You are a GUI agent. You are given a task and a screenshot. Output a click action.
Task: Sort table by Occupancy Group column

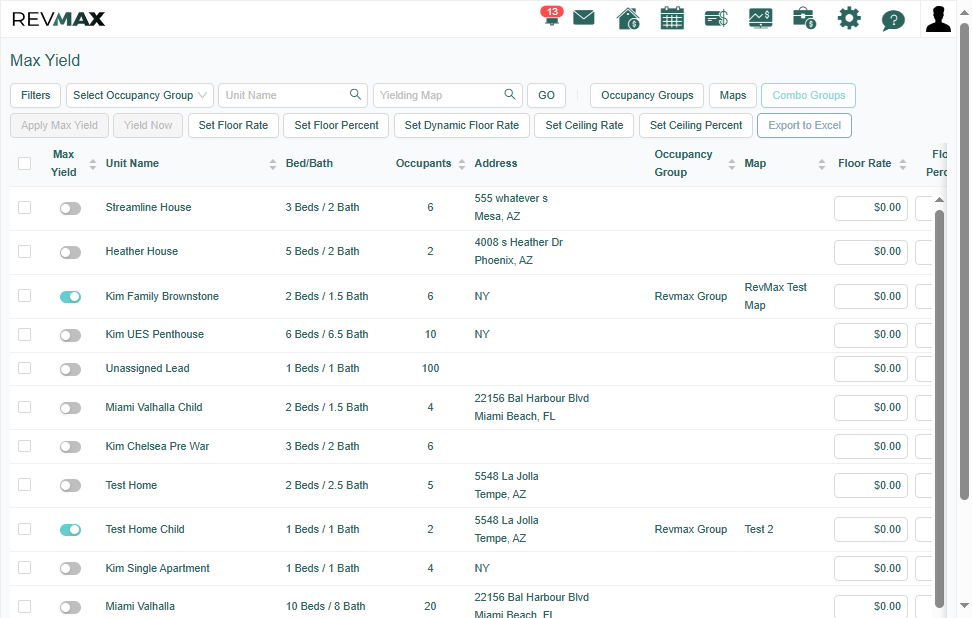[731, 164]
